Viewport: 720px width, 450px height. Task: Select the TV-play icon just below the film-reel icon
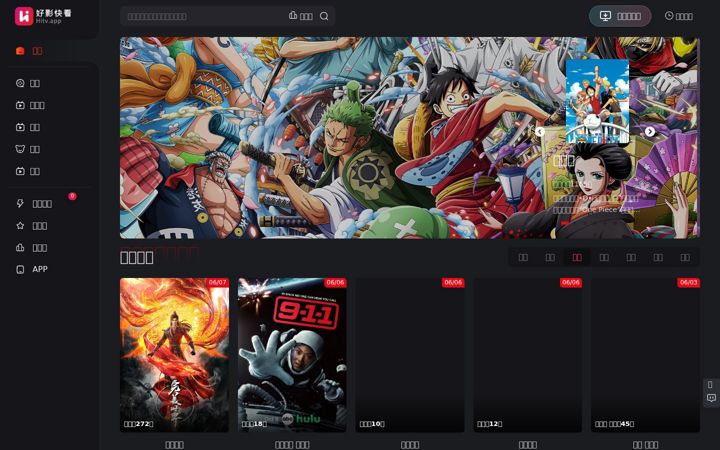coord(20,105)
